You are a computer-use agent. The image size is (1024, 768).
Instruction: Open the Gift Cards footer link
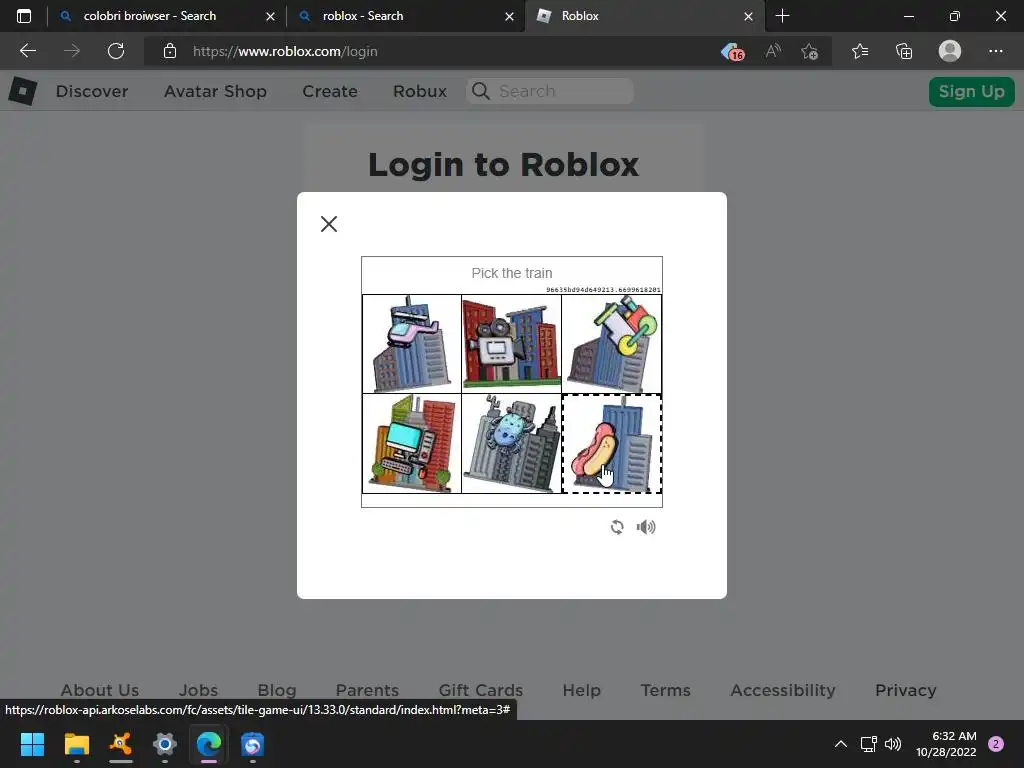click(x=481, y=690)
